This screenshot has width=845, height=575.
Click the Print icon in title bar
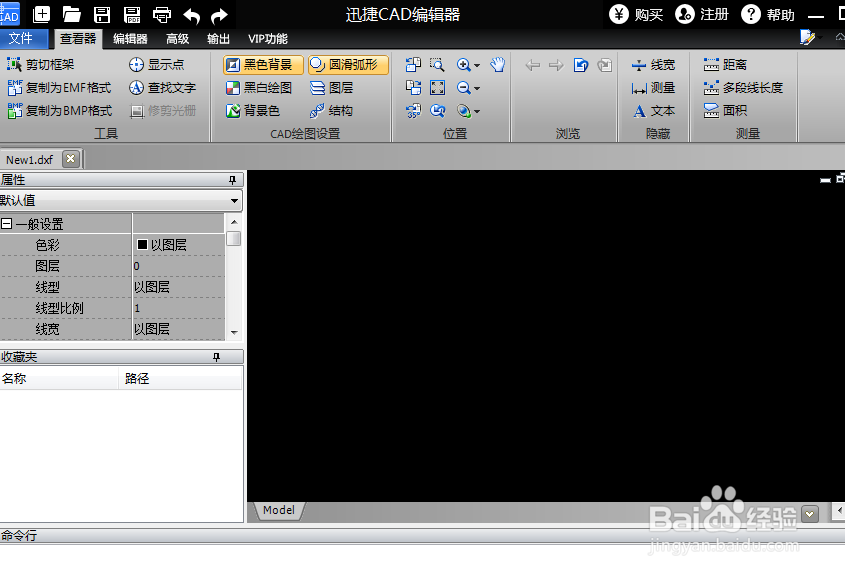(x=162, y=15)
